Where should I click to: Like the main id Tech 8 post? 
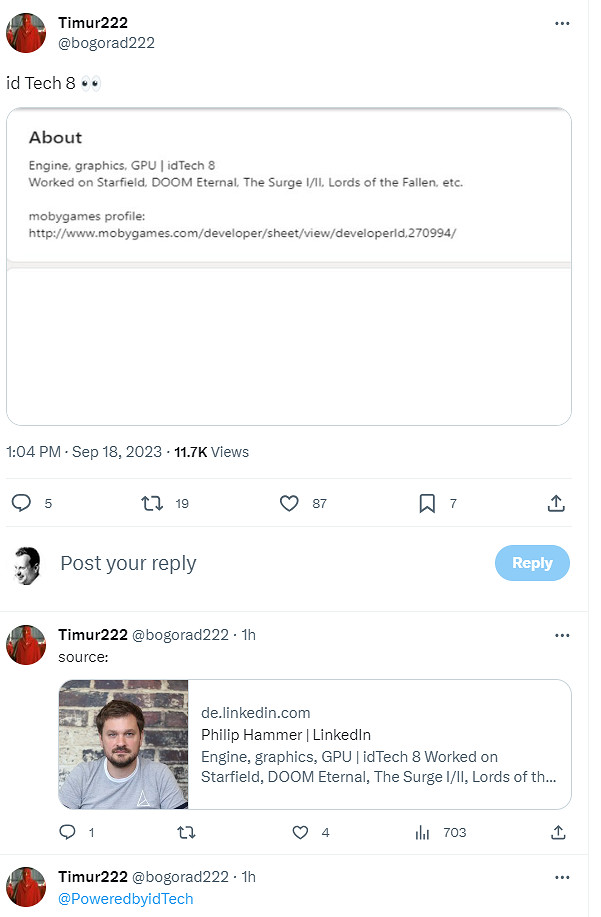pos(289,503)
